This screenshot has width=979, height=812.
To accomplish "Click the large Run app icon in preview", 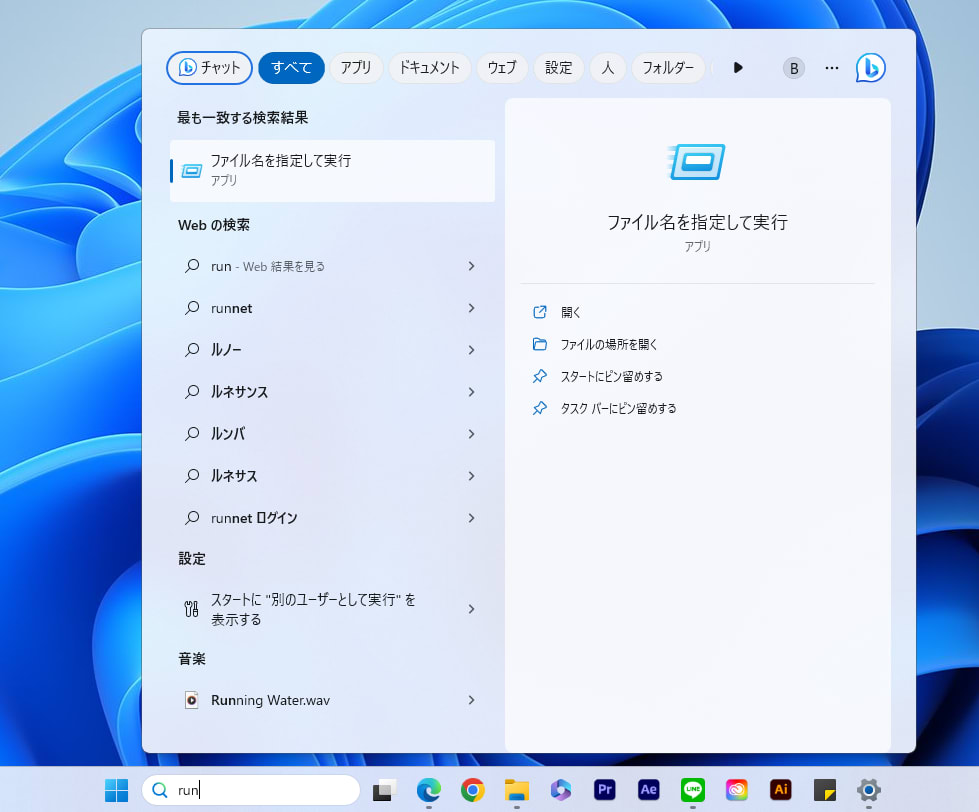I will click(697, 161).
